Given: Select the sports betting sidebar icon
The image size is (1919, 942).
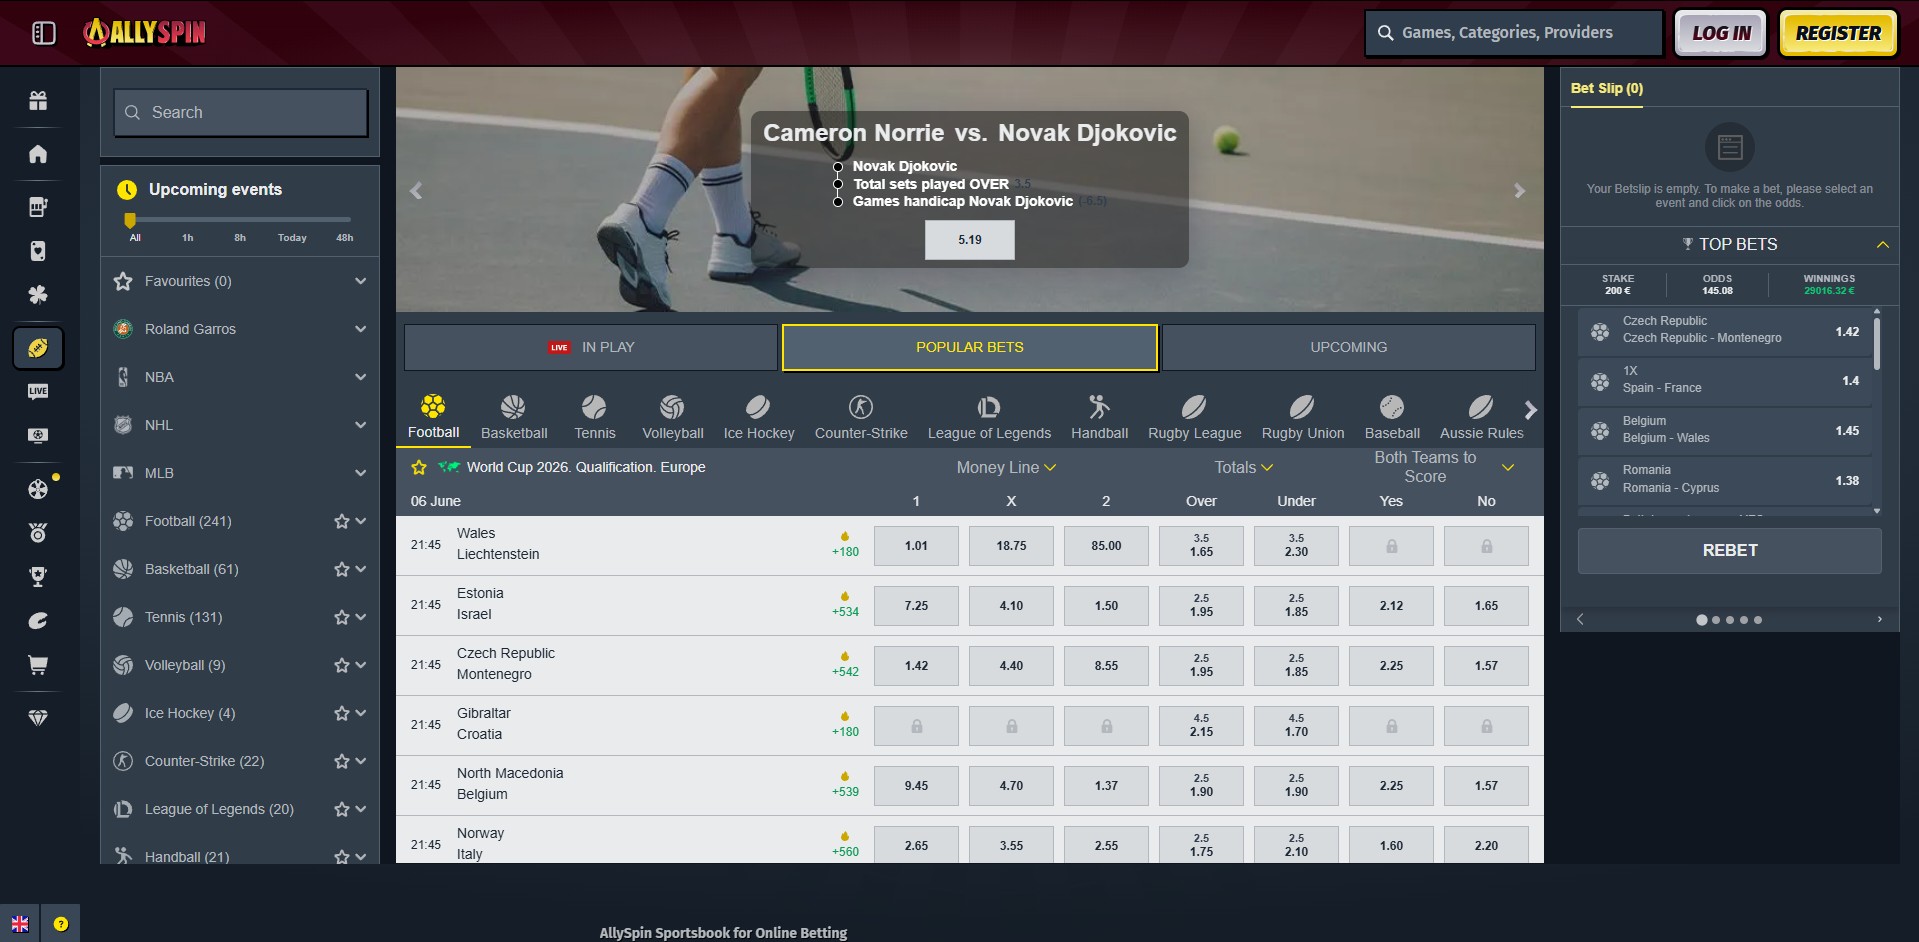Looking at the screenshot, I should point(38,348).
